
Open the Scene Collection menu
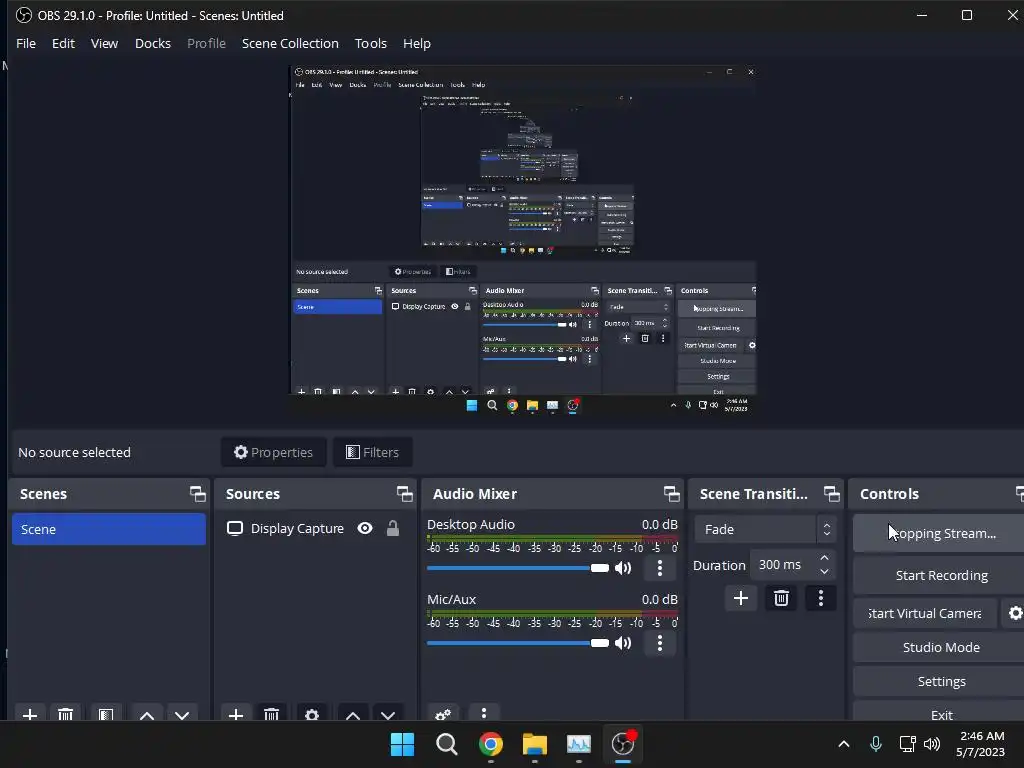(x=290, y=43)
